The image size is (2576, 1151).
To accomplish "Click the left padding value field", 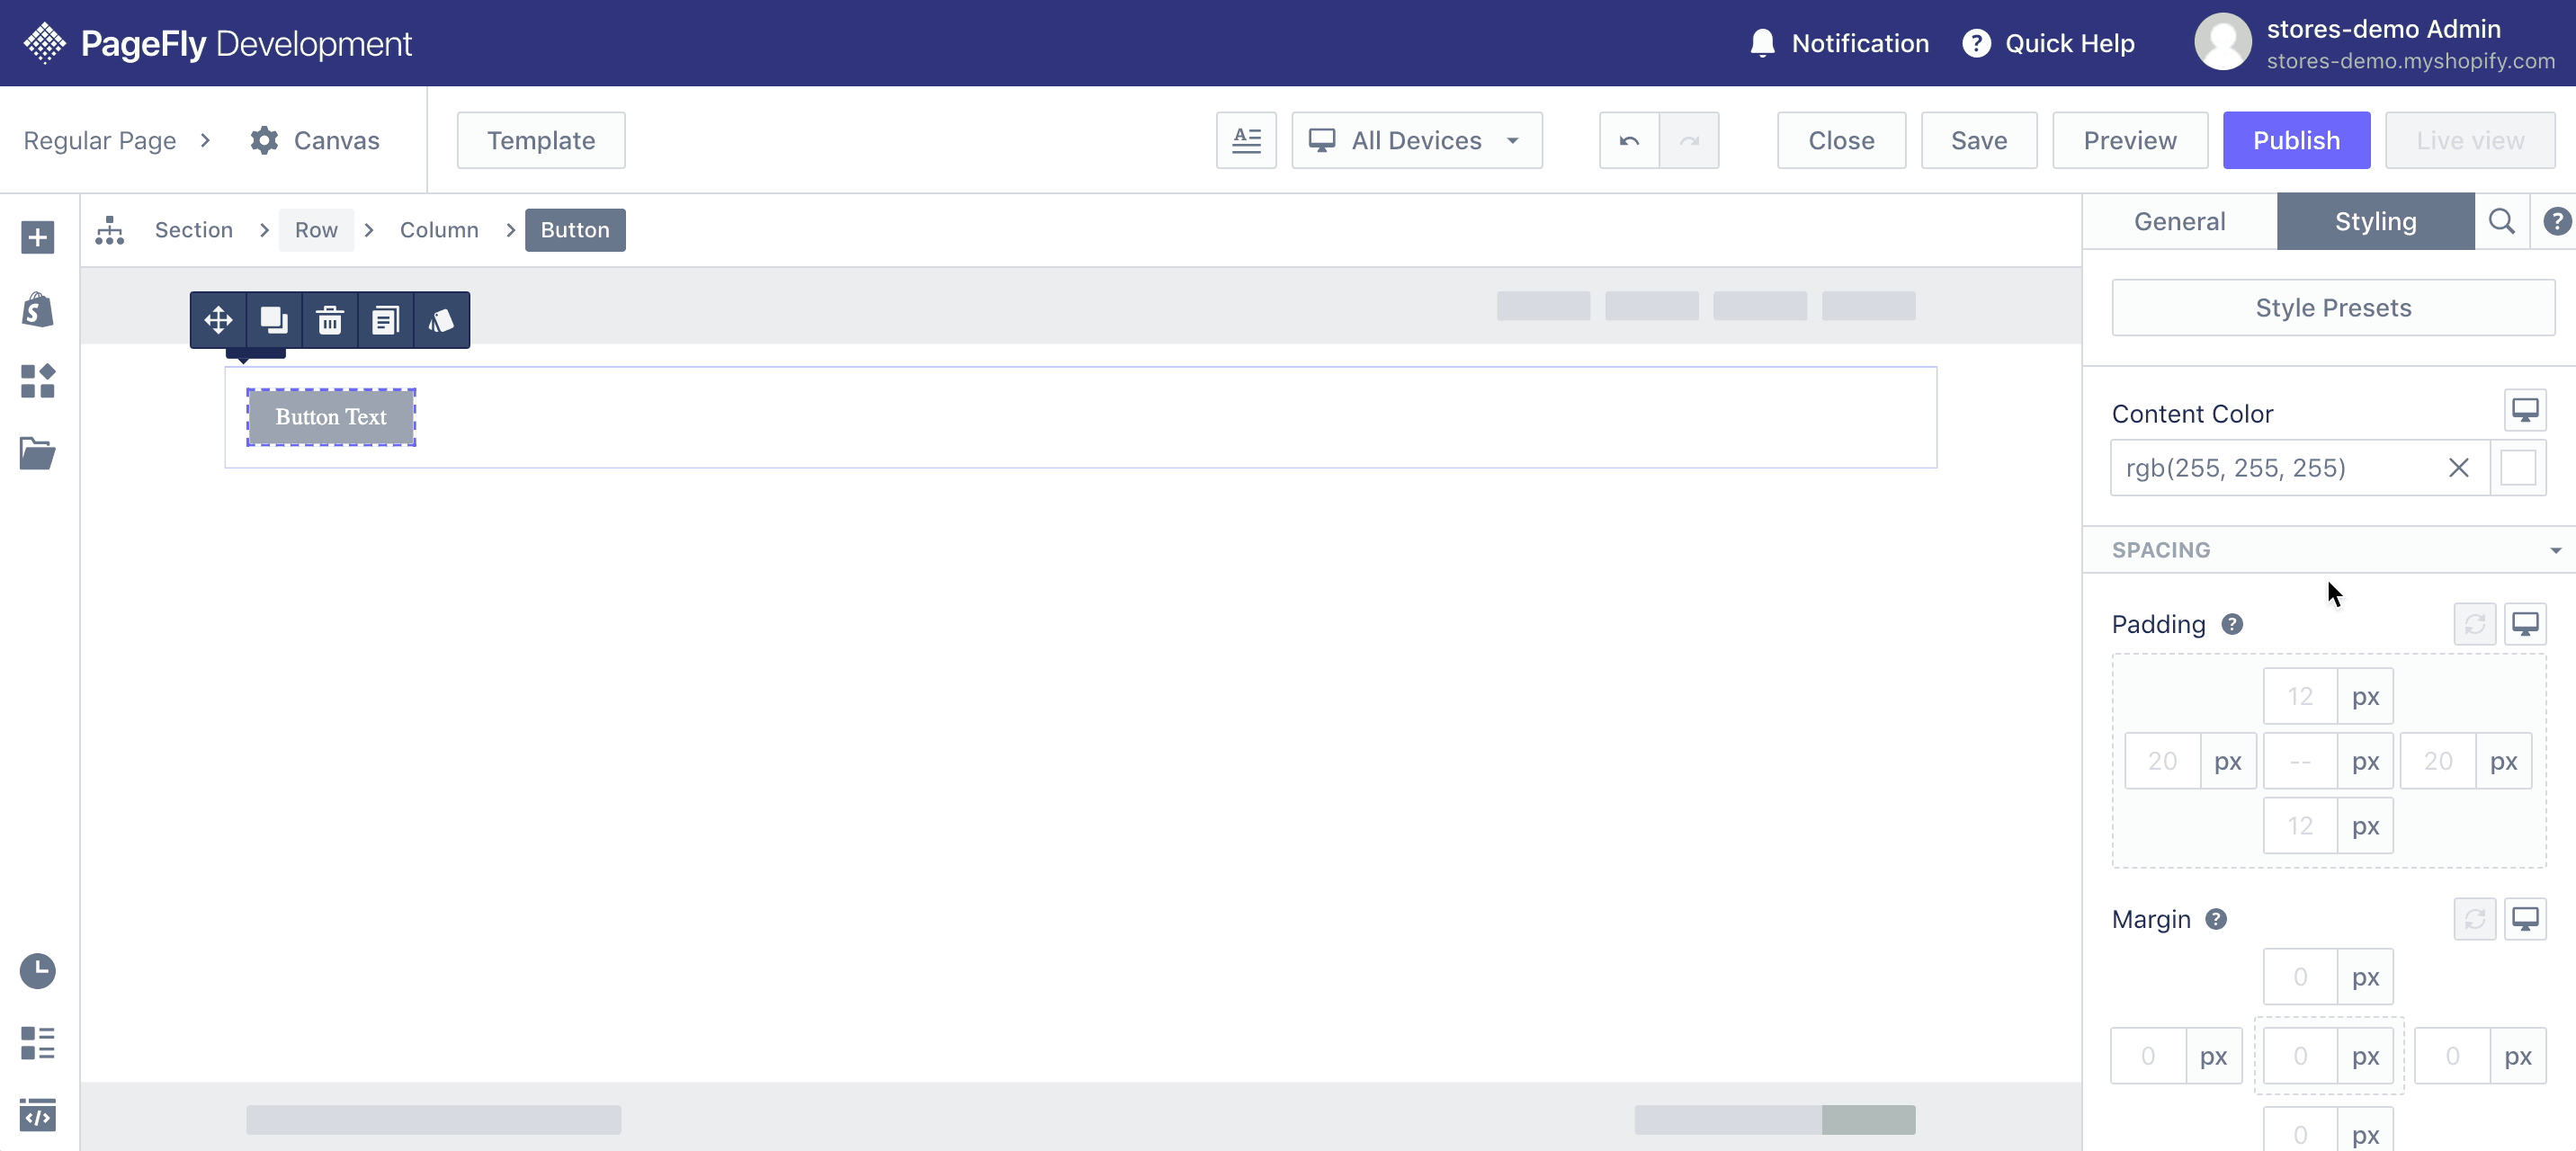I will [x=2162, y=761].
